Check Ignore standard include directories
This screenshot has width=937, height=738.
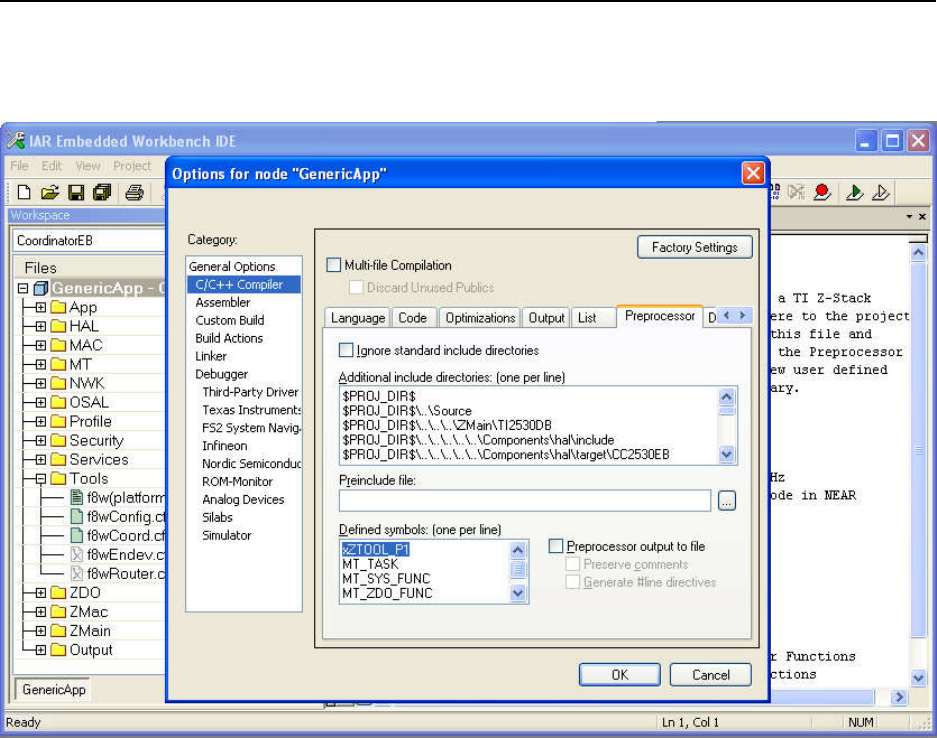click(346, 350)
